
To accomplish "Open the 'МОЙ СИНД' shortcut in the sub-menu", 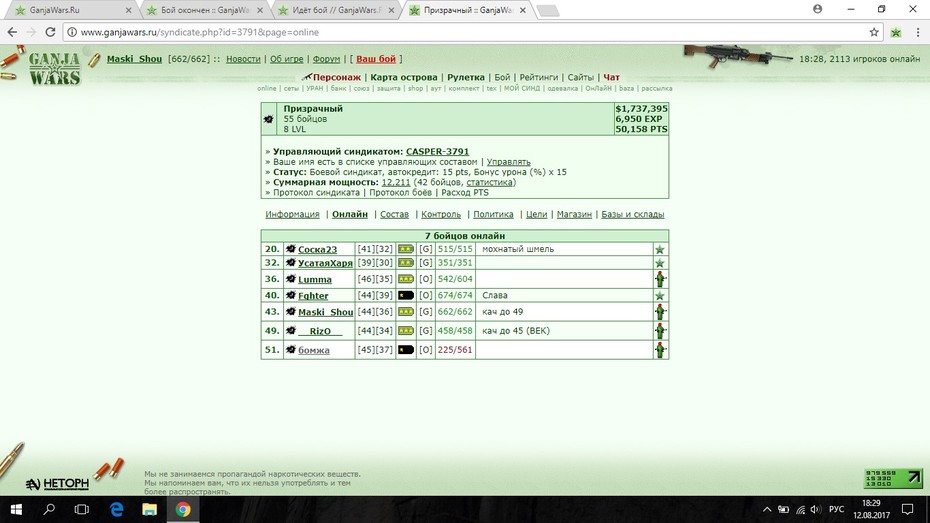I will click(x=522, y=88).
